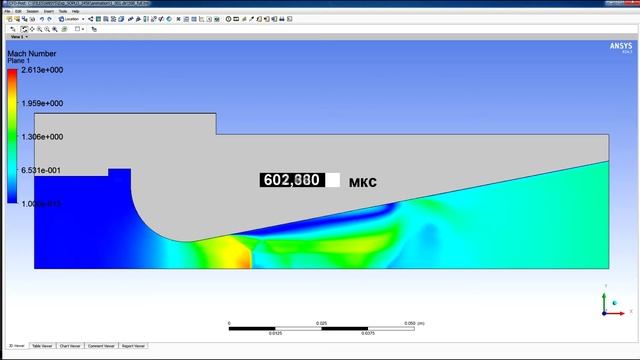Open the View 1 dropdown
This screenshot has height=360, width=640.
tap(19, 37)
